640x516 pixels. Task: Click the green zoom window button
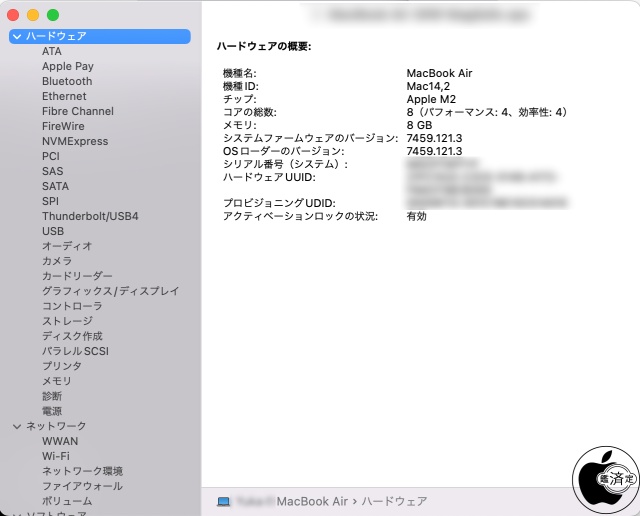pyautogui.click(x=53, y=15)
